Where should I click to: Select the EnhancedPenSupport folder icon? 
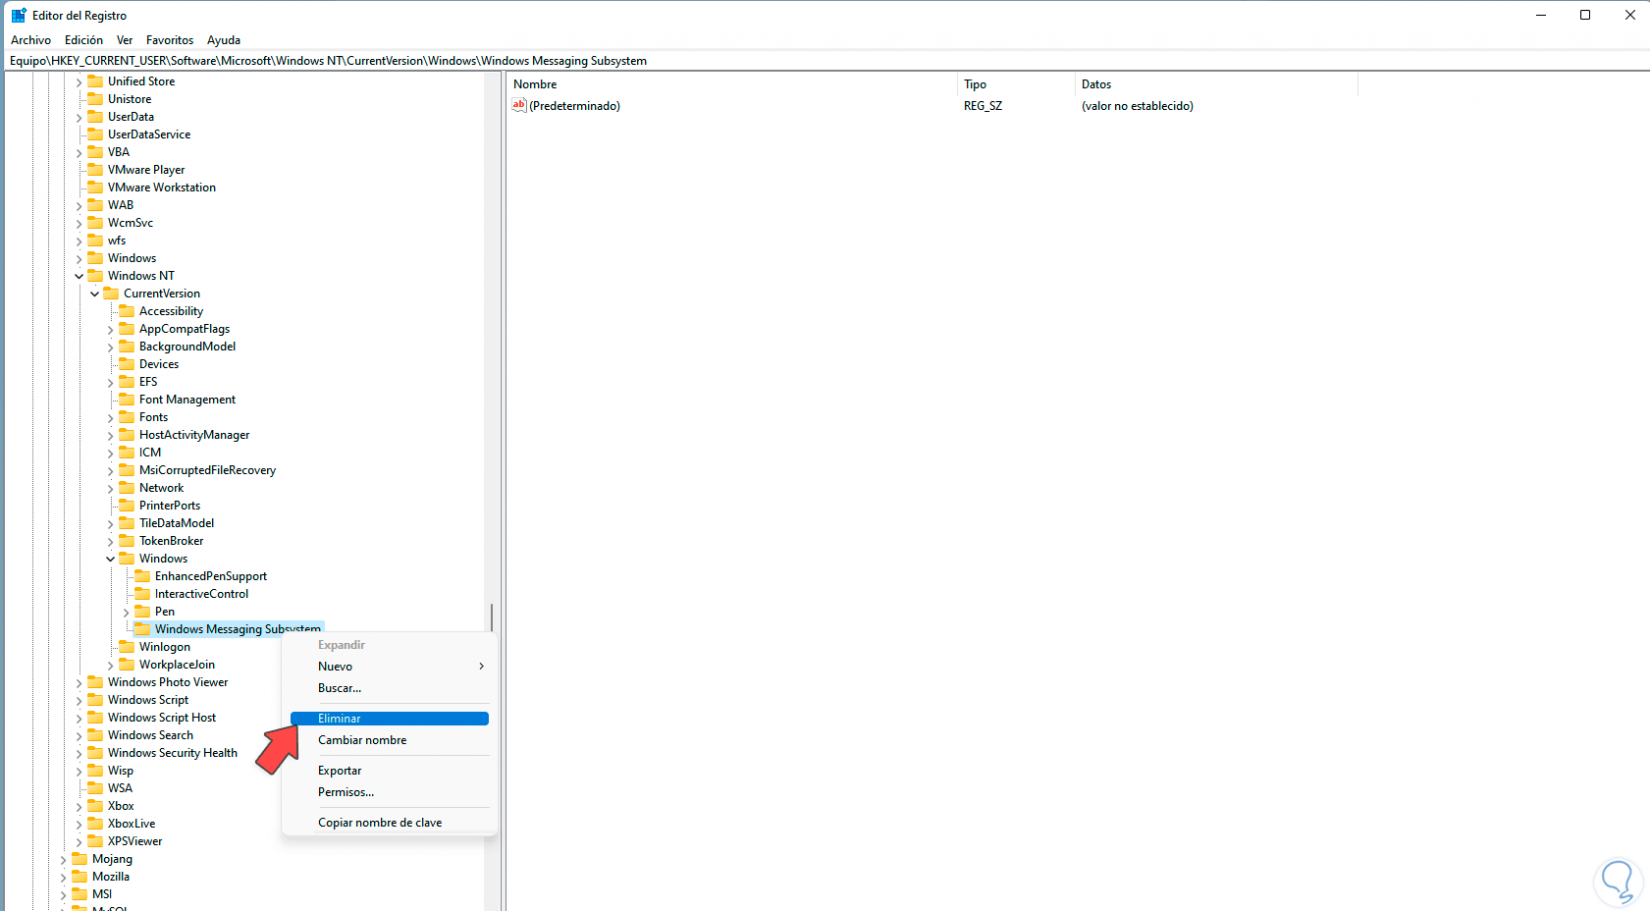(x=143, y=576)
